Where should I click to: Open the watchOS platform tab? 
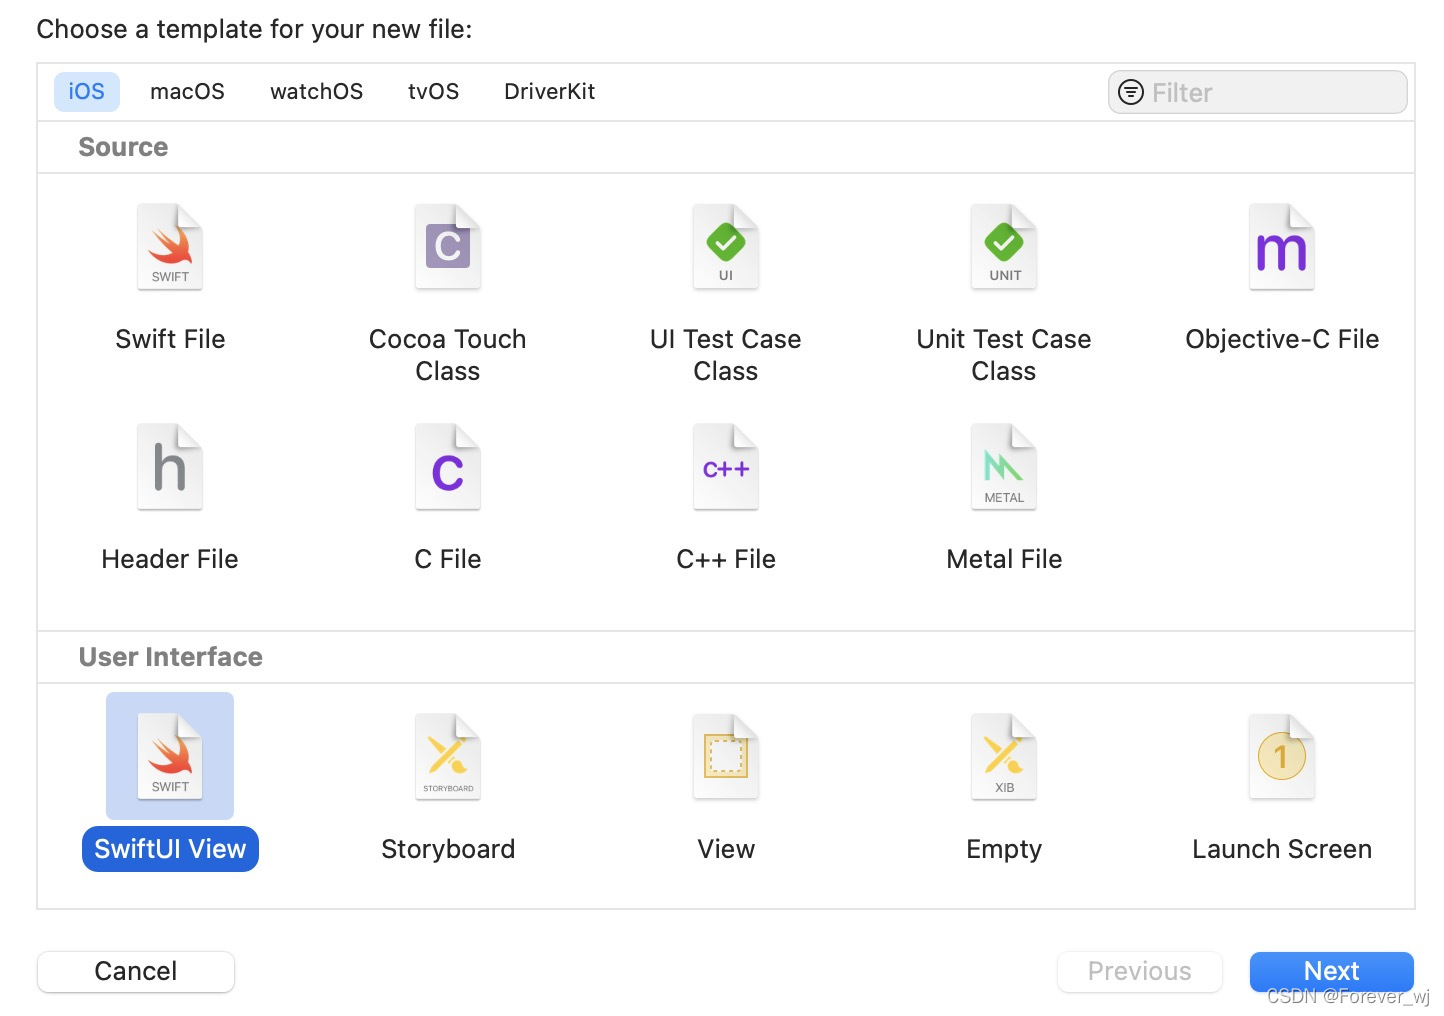click(316, 92)
